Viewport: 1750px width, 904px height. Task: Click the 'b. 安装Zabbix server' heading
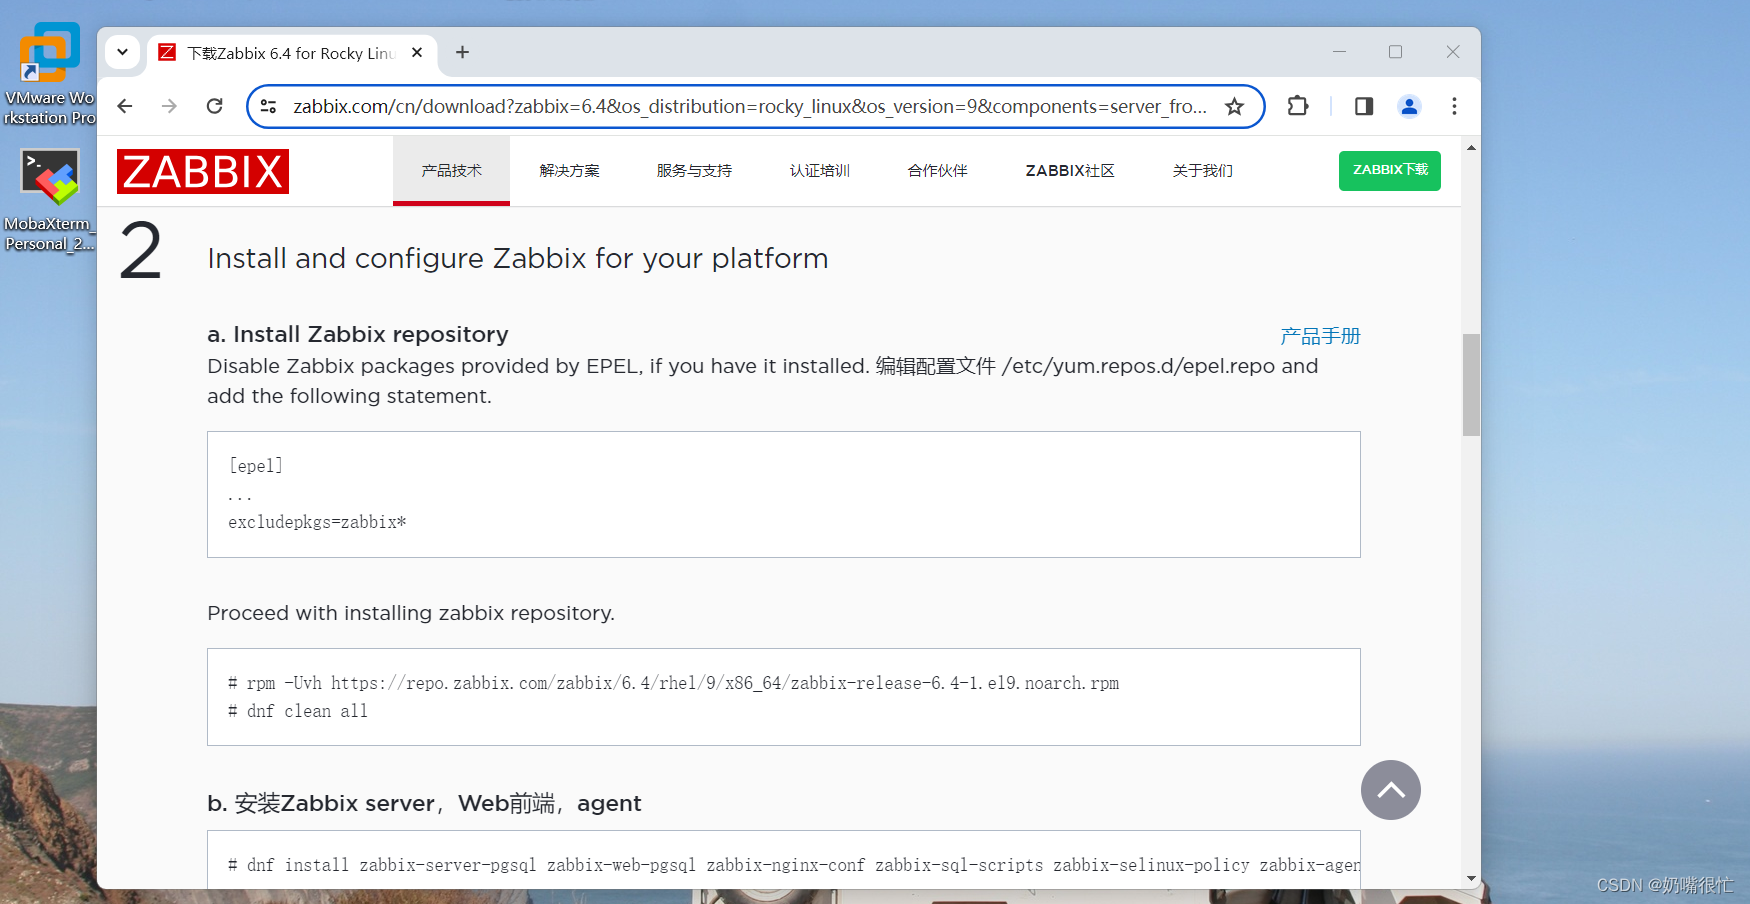pyautogui.click(x=424, y=803)
